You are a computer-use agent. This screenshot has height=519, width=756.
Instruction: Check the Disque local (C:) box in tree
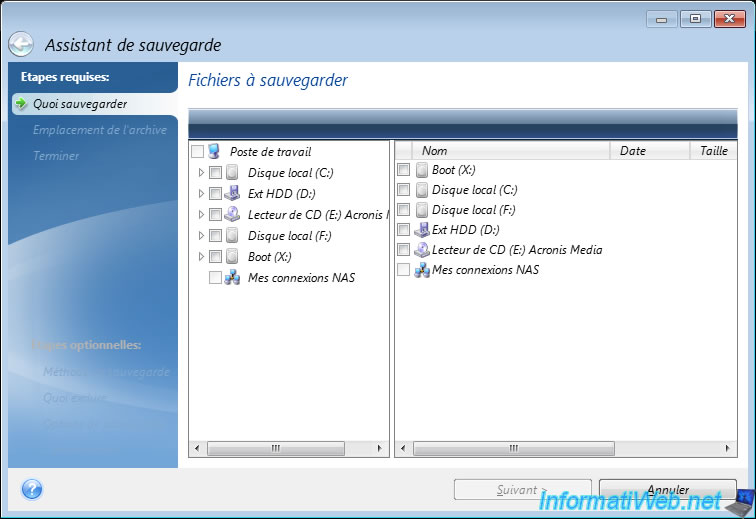tap(215, 173)
